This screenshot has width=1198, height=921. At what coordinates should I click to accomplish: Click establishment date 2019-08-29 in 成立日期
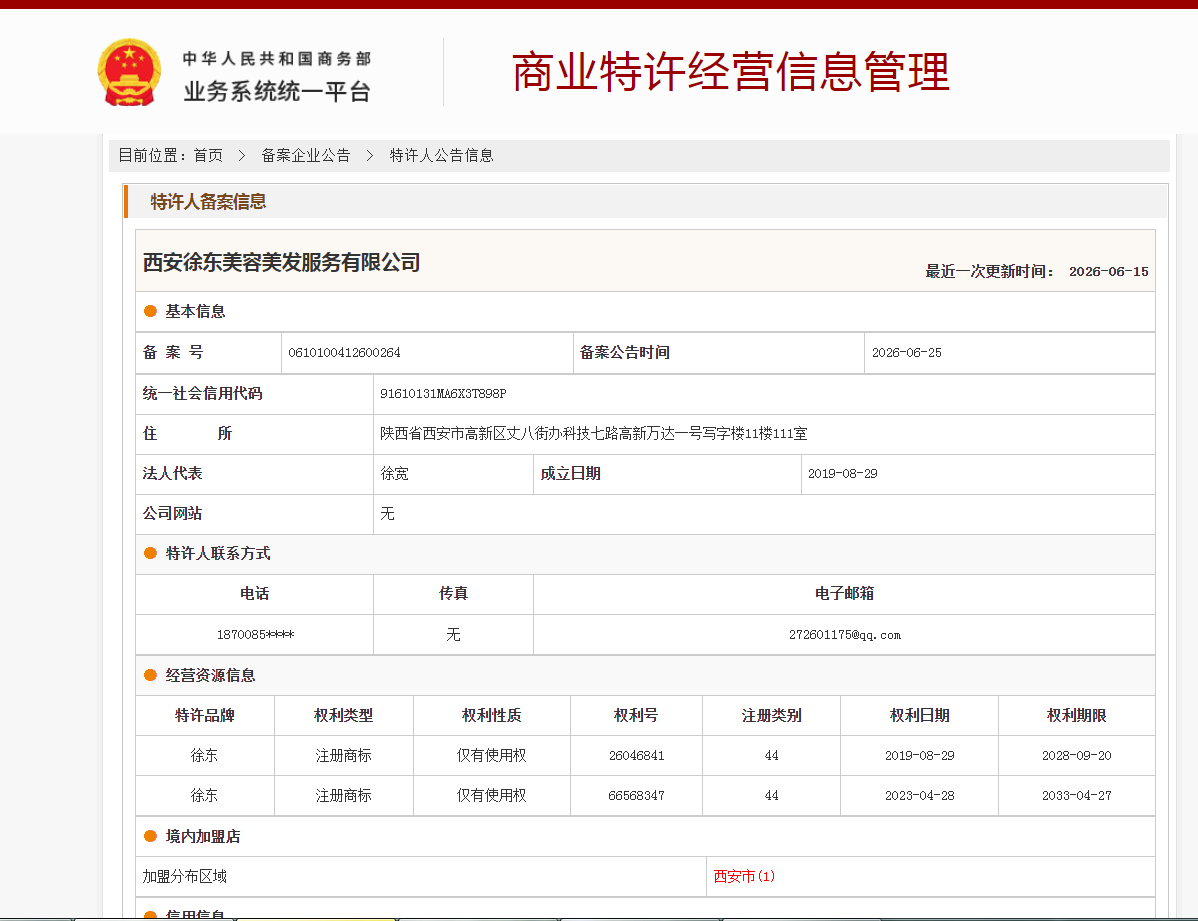pos(843,473)
